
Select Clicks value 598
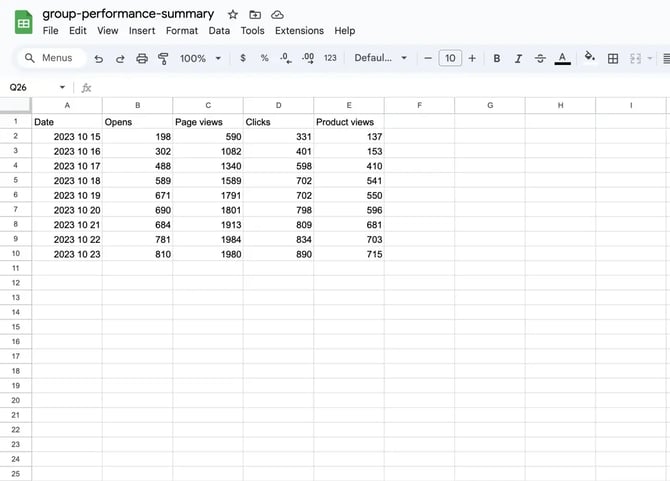[x=279, y=166]
